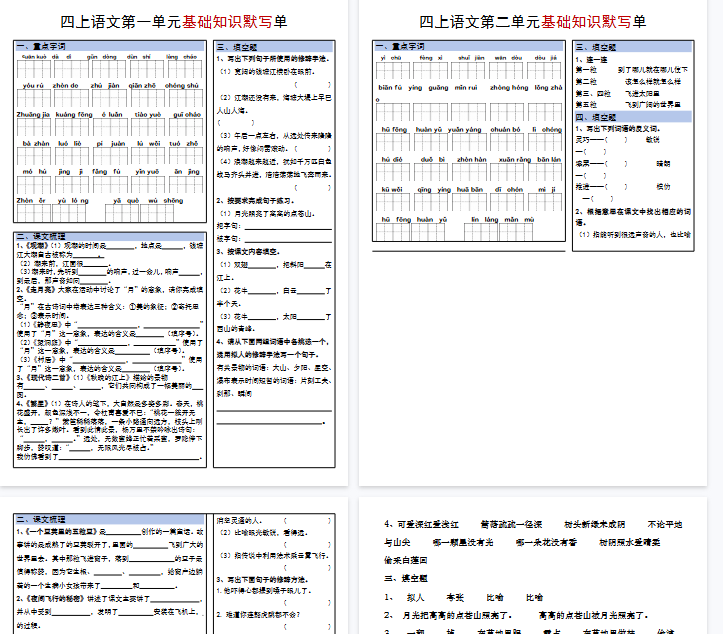This screenshot has width=723, height=634.
Task: Click question '1、写出下列句子所使用的修辞手法'
Action: [x=273, y=59]
